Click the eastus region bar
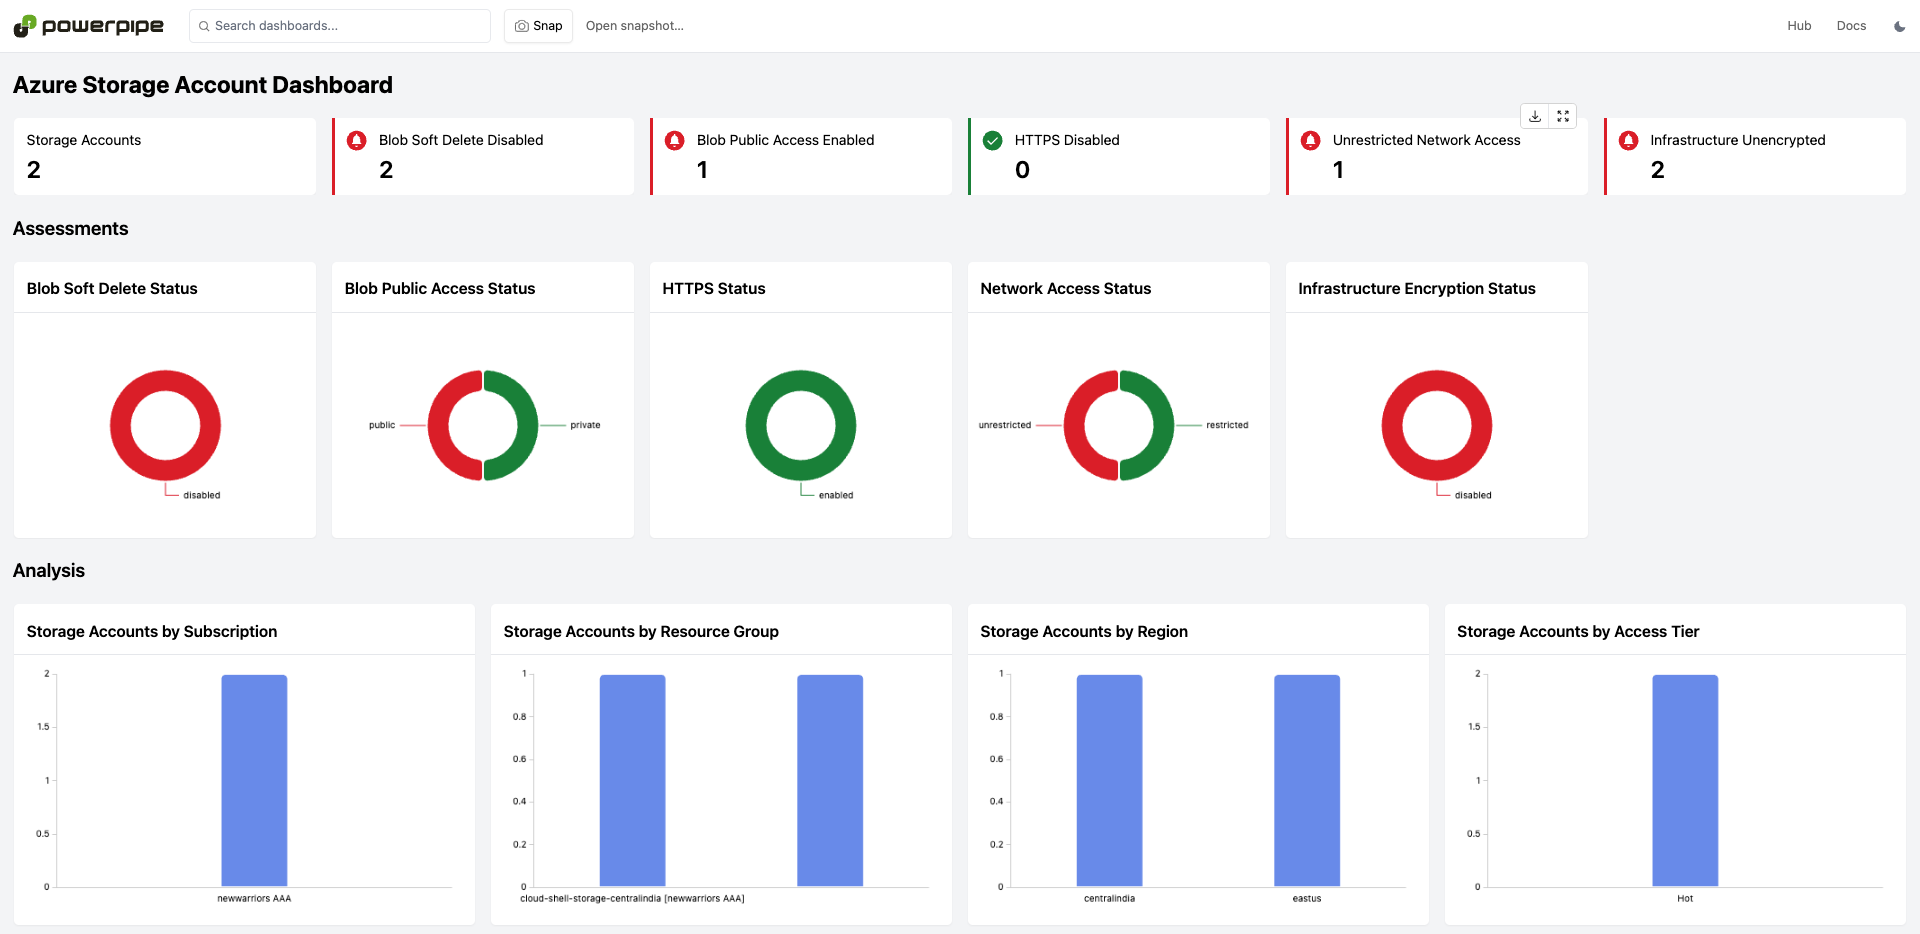 coord(1307,780)
